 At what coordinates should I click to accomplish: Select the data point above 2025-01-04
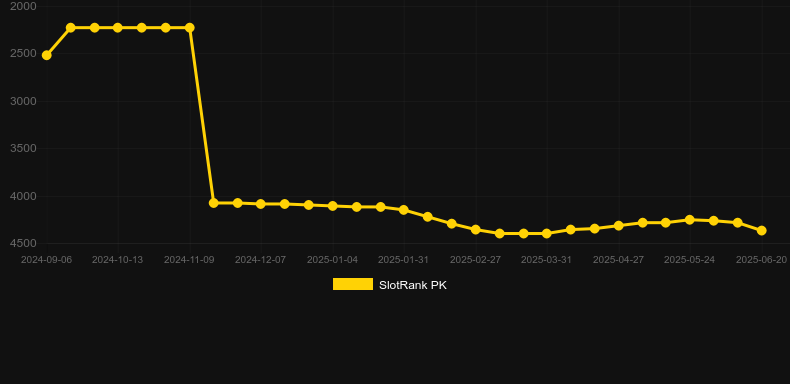[x=333, y=206]
